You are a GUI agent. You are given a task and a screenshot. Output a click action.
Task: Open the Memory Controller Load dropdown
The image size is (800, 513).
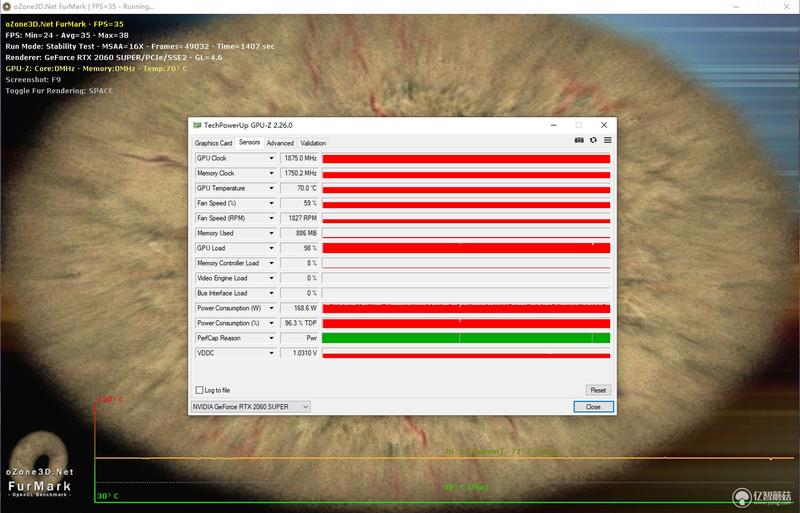coord(271,263)
